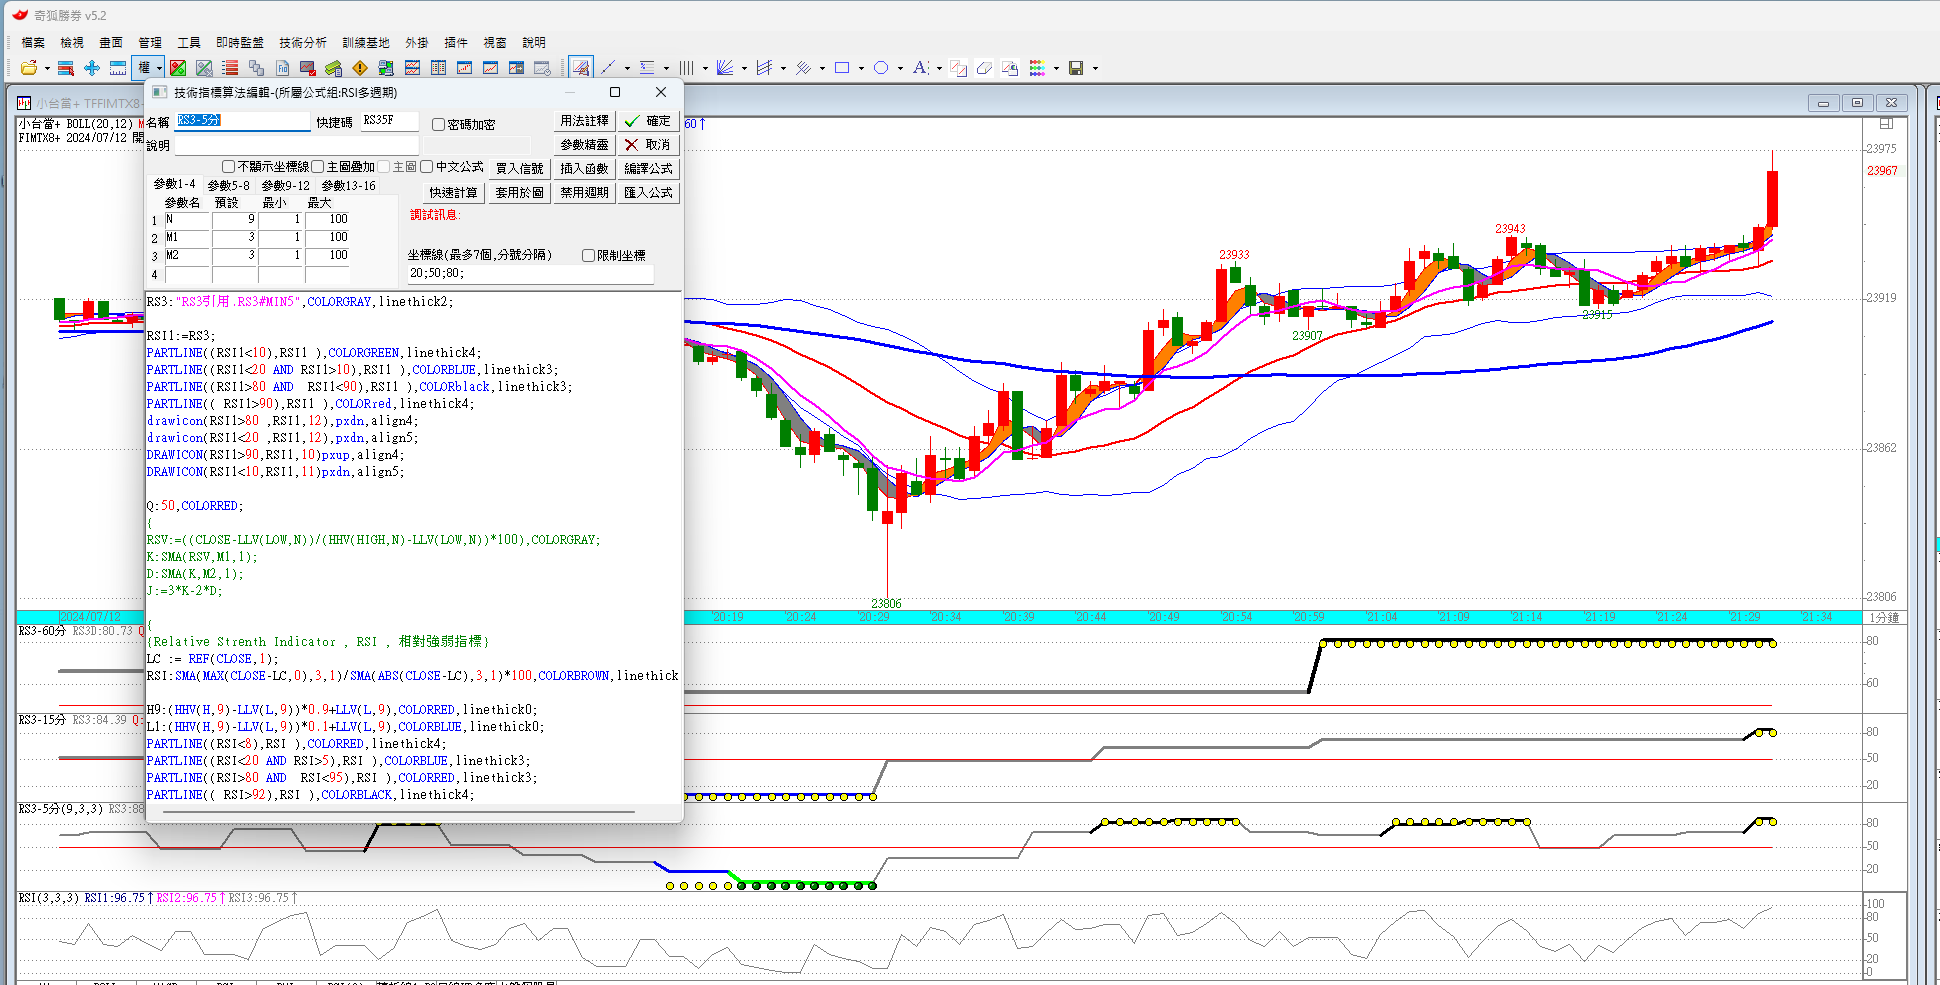Expand the color palette dropdown arrow
Screen dimensions: 1940x985
click(1056, 69)
